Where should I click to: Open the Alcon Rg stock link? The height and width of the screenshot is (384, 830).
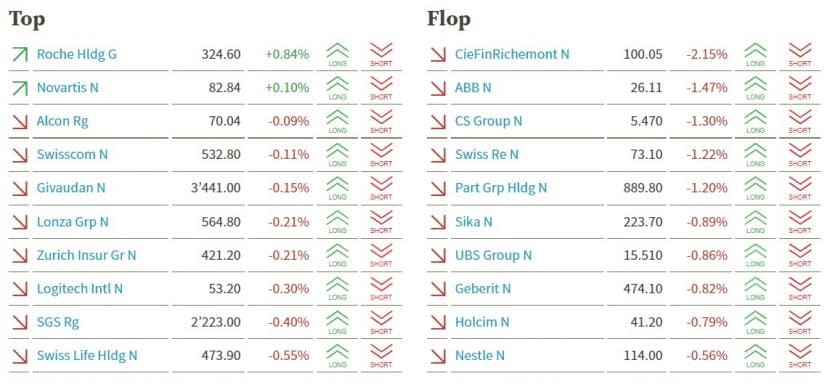pos(62,121)
